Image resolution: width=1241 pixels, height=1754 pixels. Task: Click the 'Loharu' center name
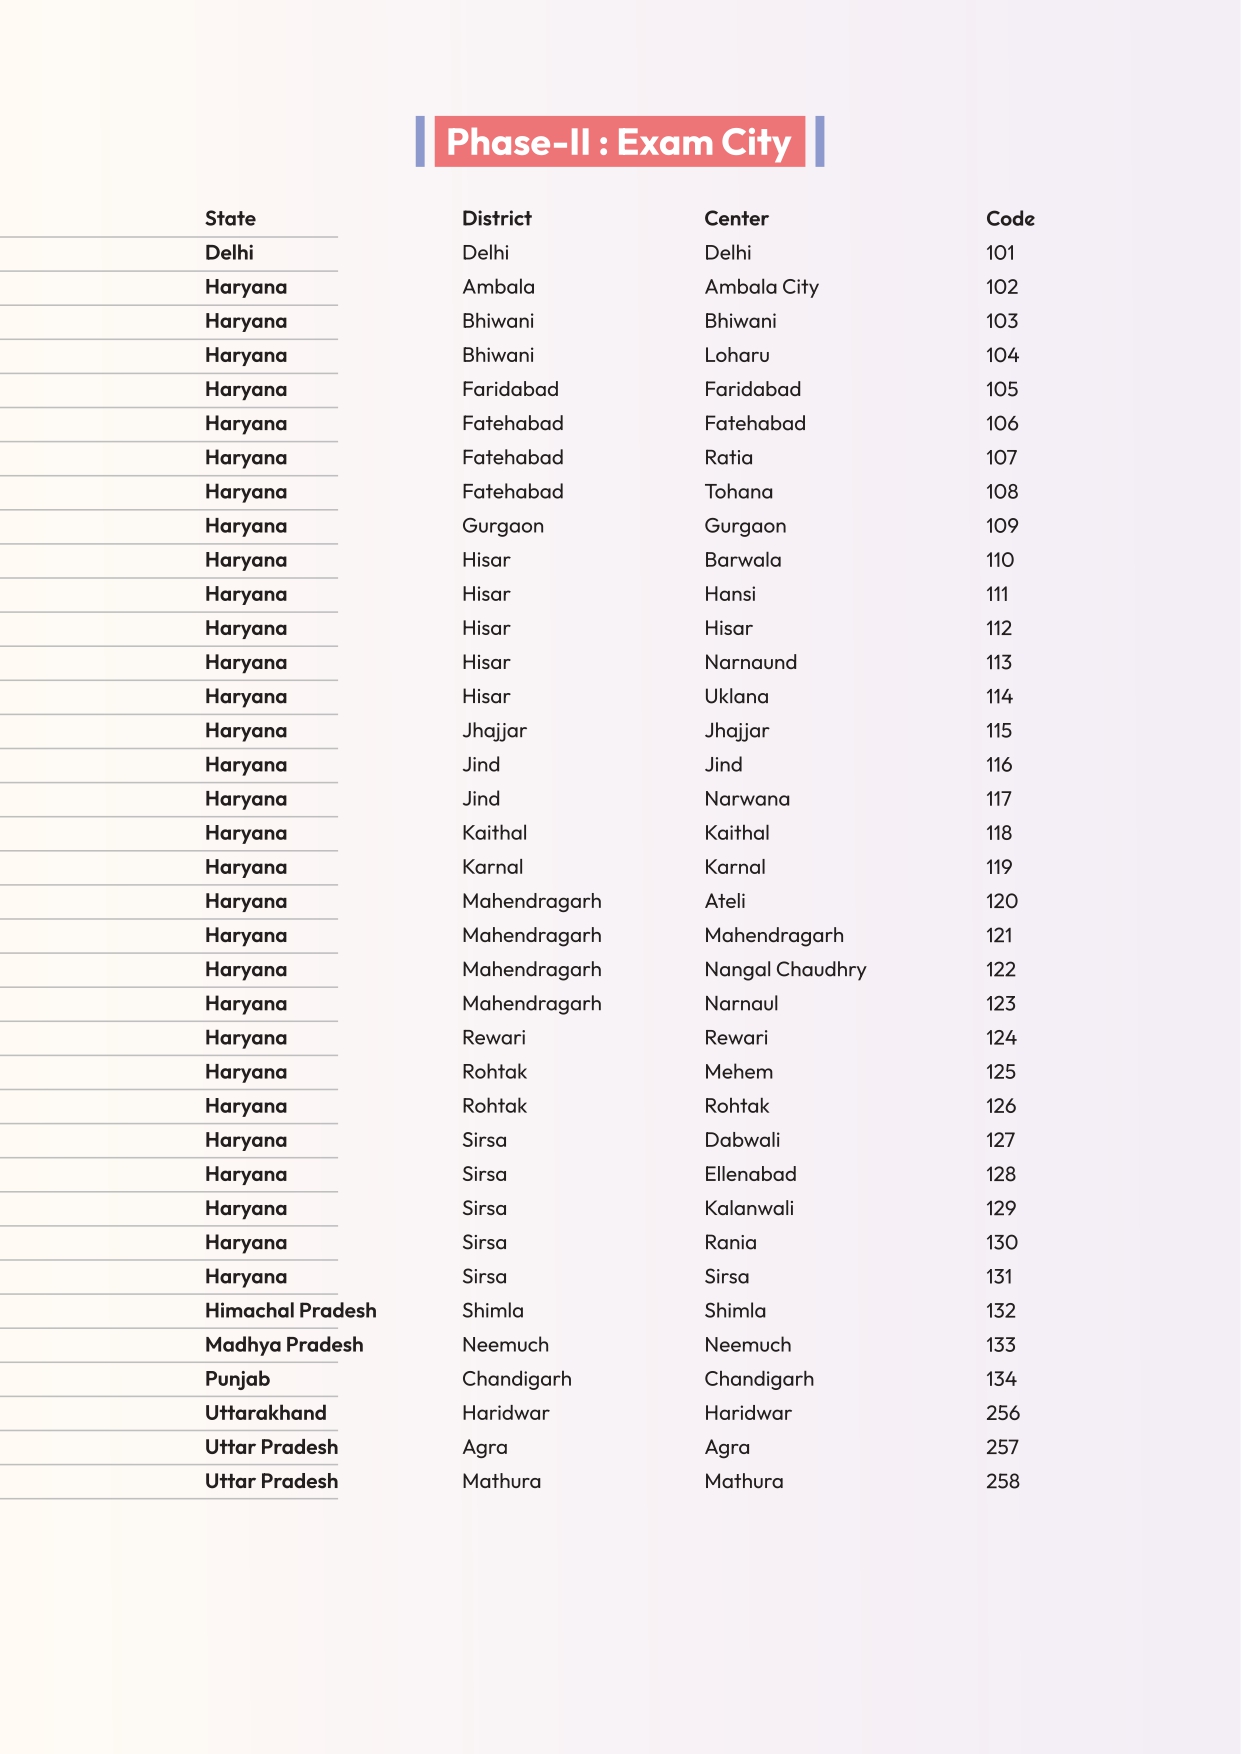pyautogui.click(x=737, y=355)
